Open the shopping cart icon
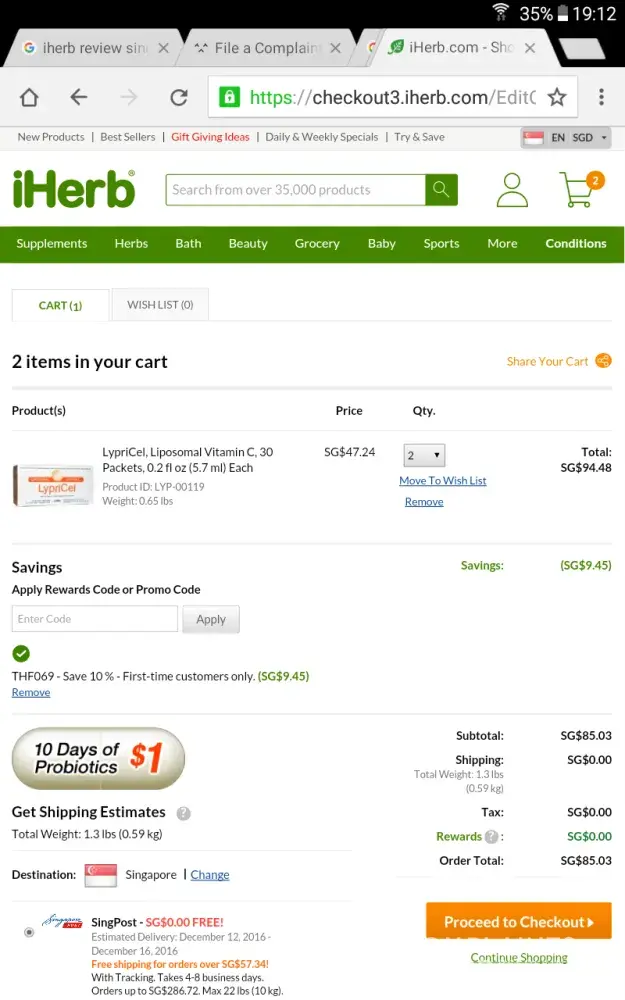 (x=579, y=189)
